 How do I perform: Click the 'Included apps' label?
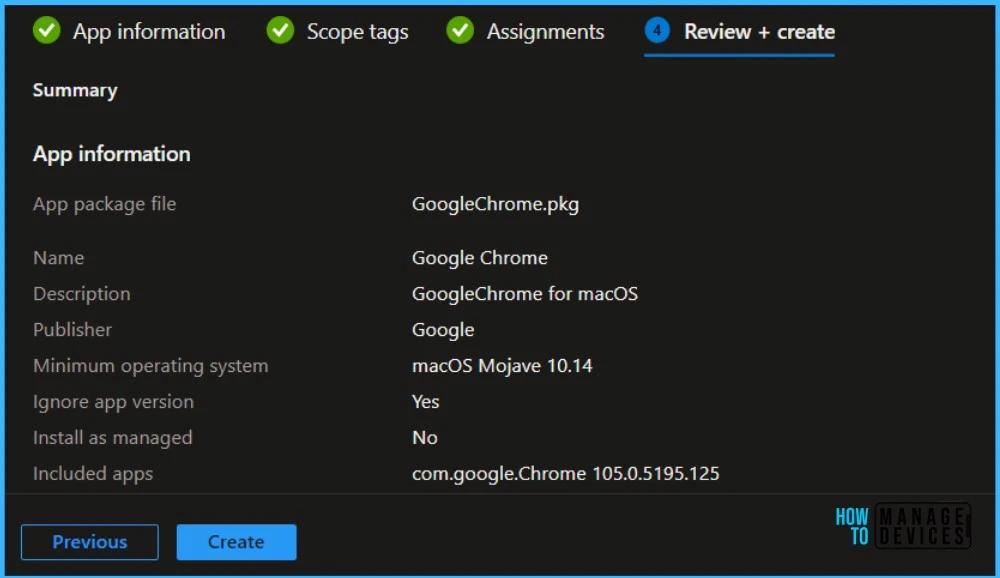tap(93, 473)
